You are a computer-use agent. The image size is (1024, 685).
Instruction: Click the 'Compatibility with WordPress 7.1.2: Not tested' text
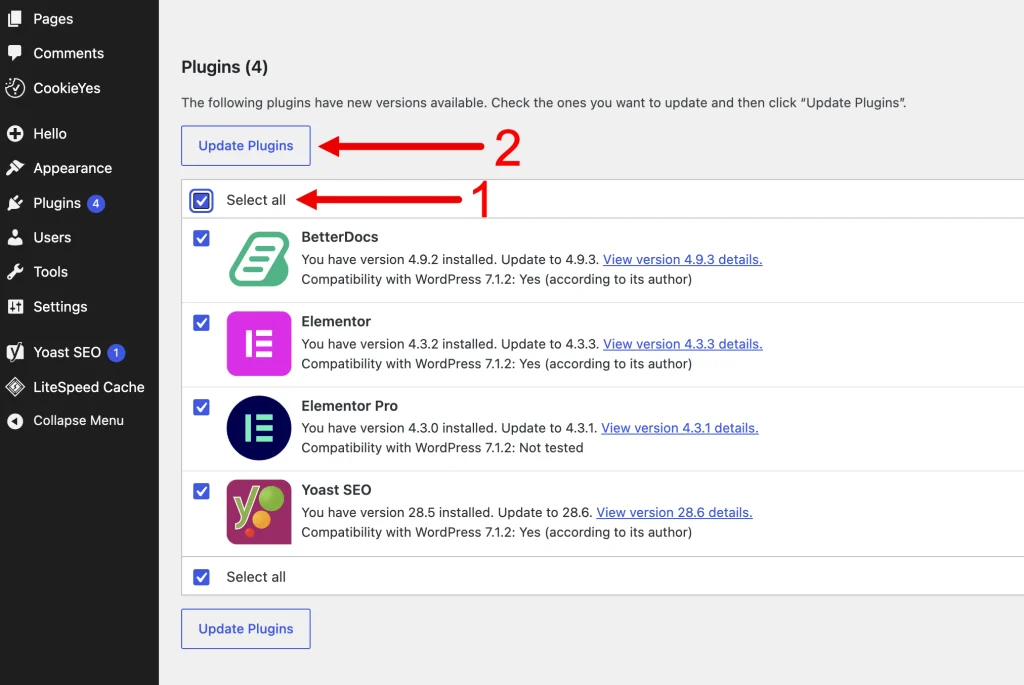pos(442,447)
